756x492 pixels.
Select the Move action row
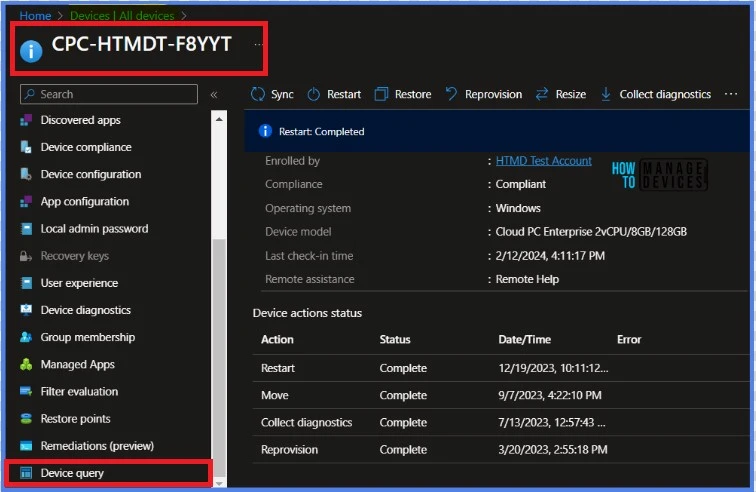(500, 396)
